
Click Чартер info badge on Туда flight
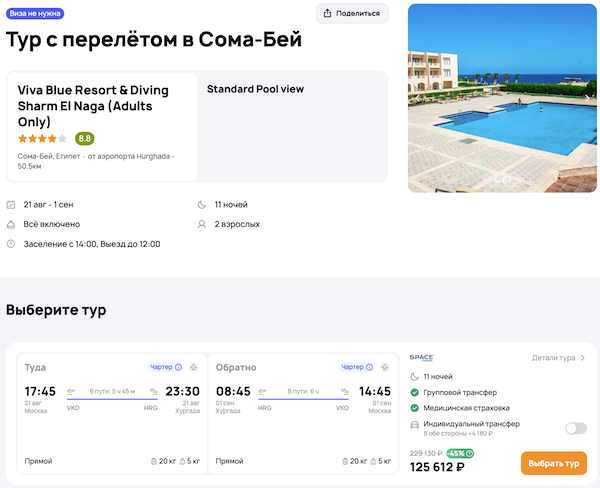tap(166, 367)
